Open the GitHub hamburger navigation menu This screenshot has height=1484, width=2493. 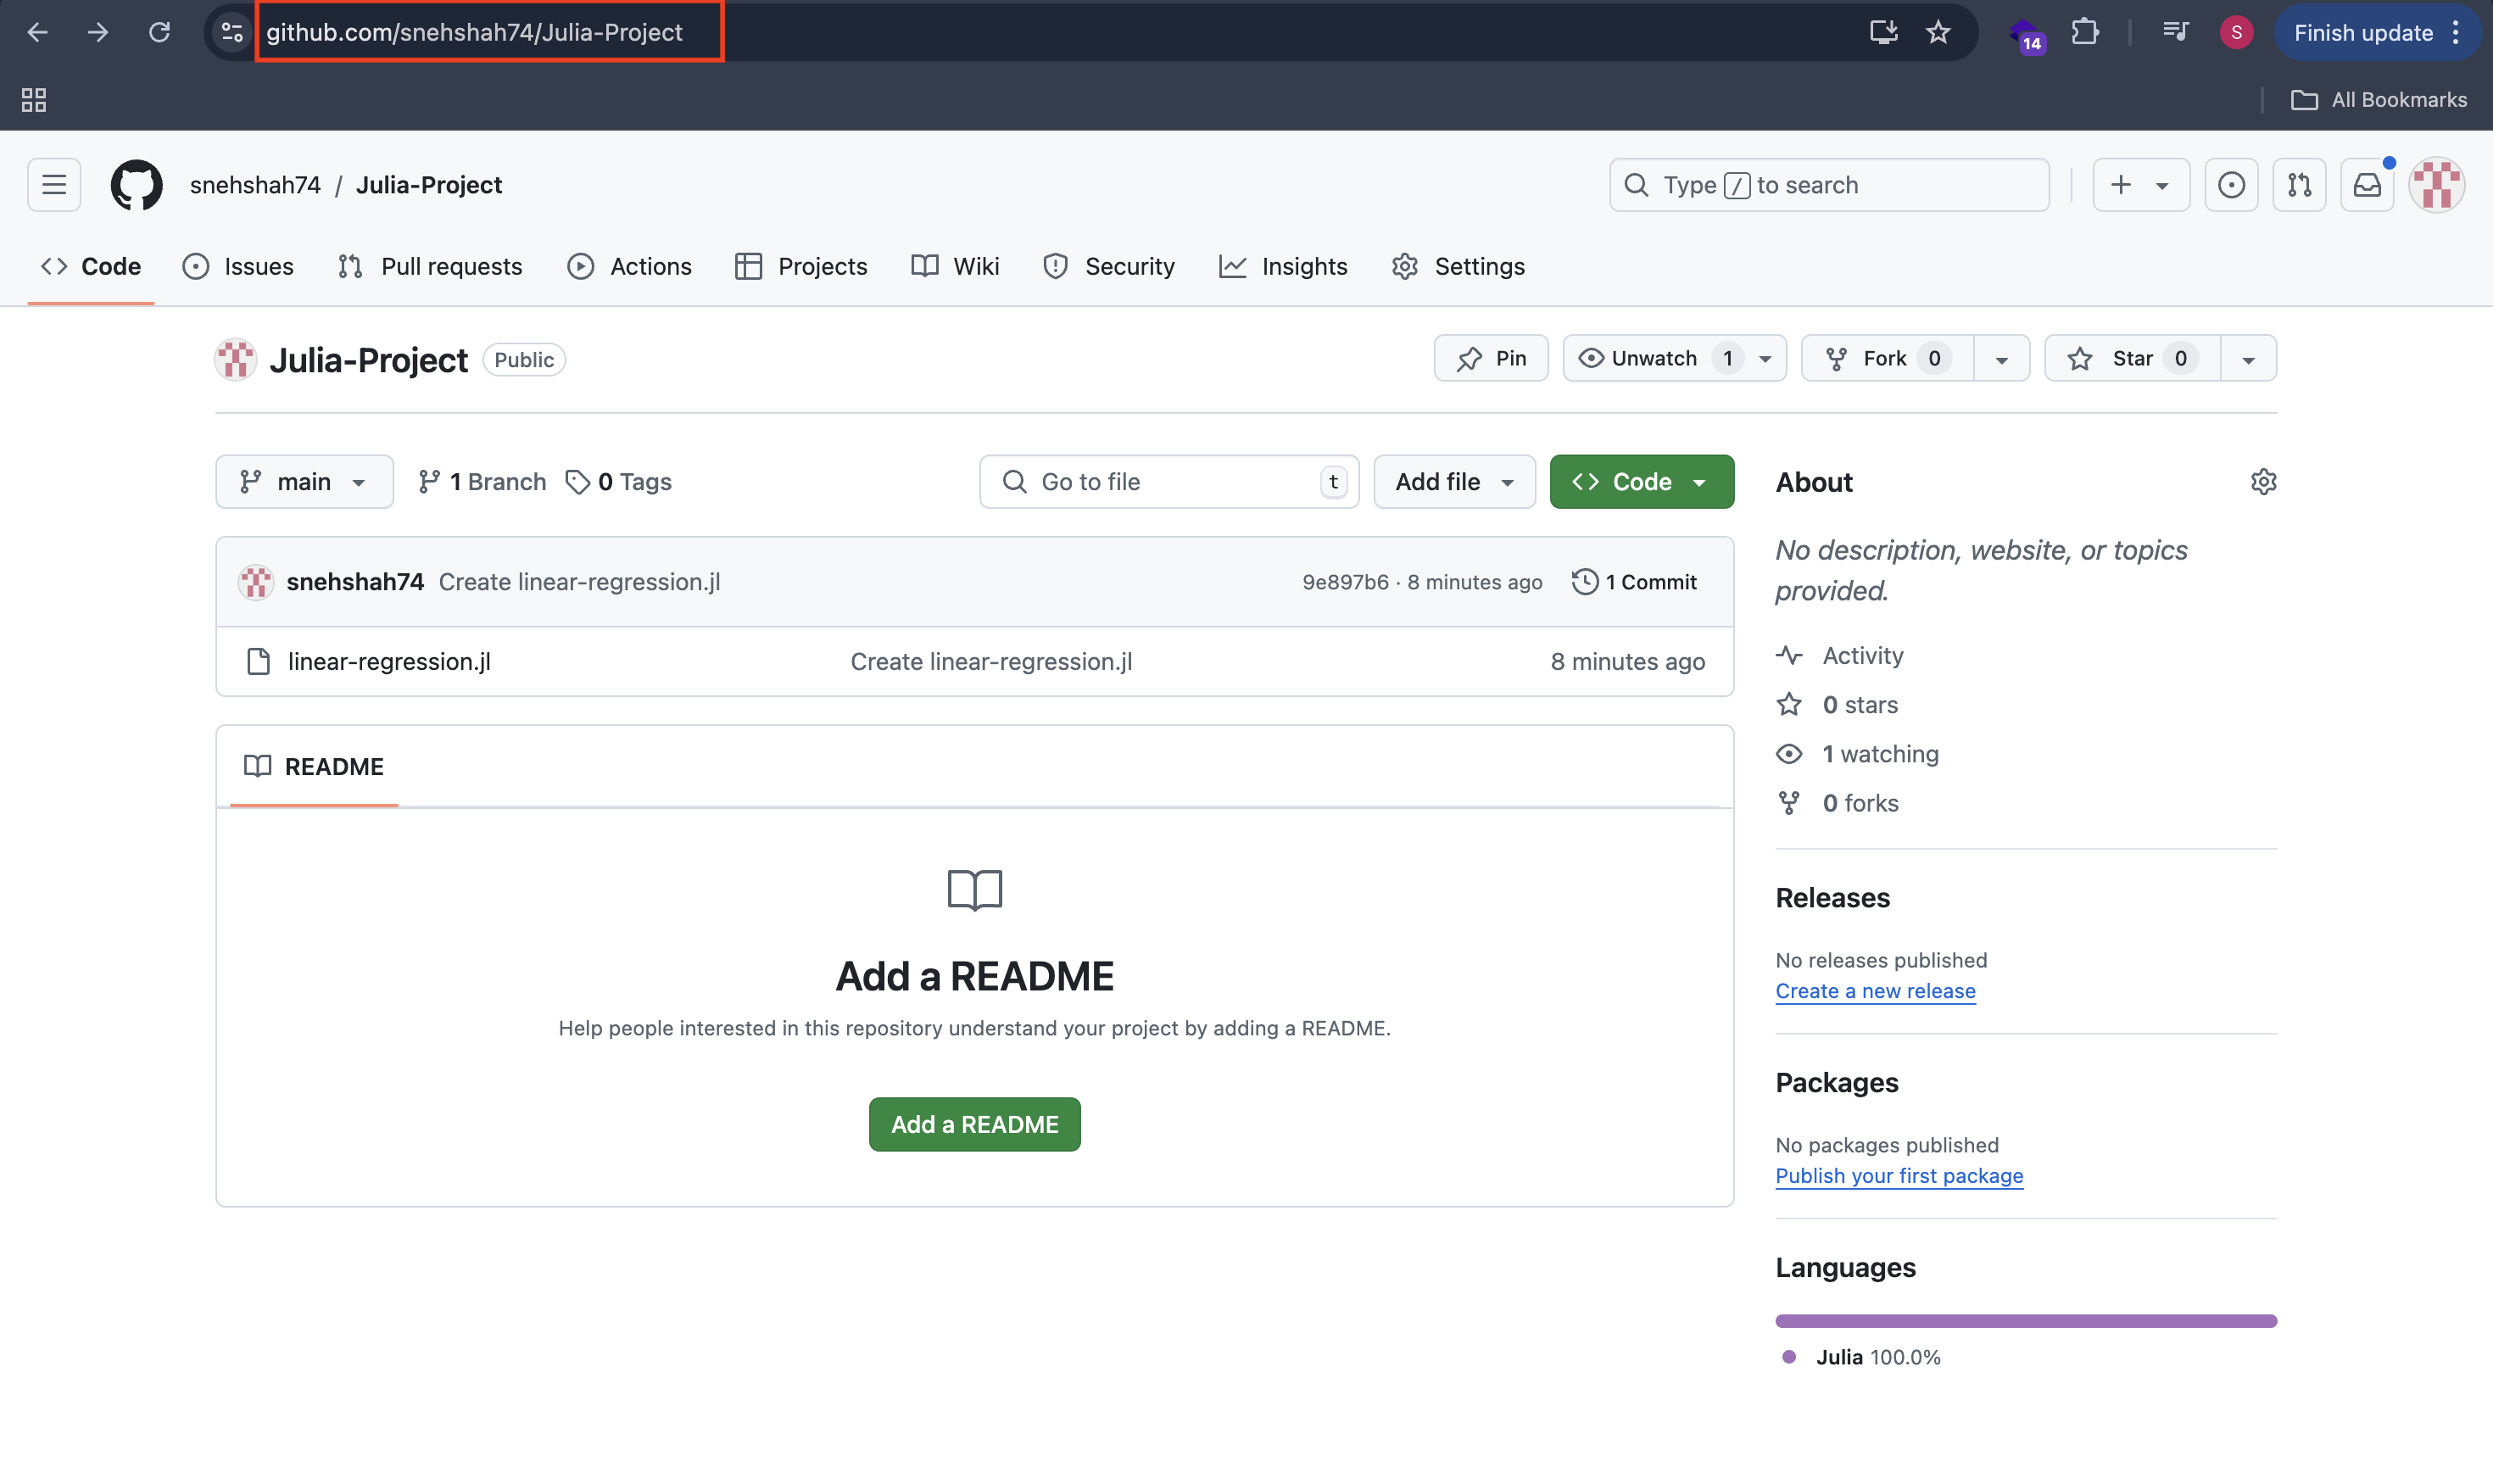(x=54, y=184)
